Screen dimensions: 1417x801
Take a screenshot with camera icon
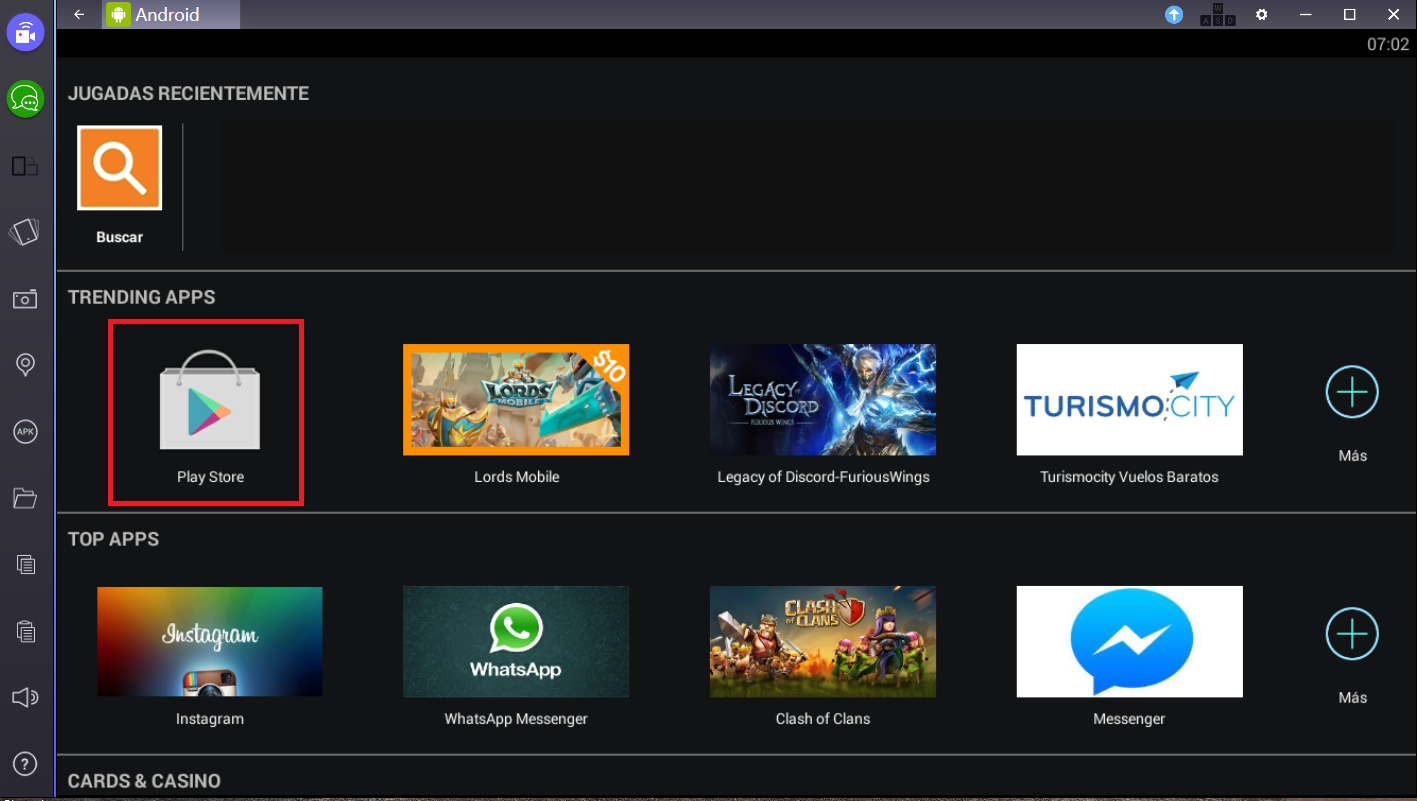pyautogui.click(x=25, y=299)
